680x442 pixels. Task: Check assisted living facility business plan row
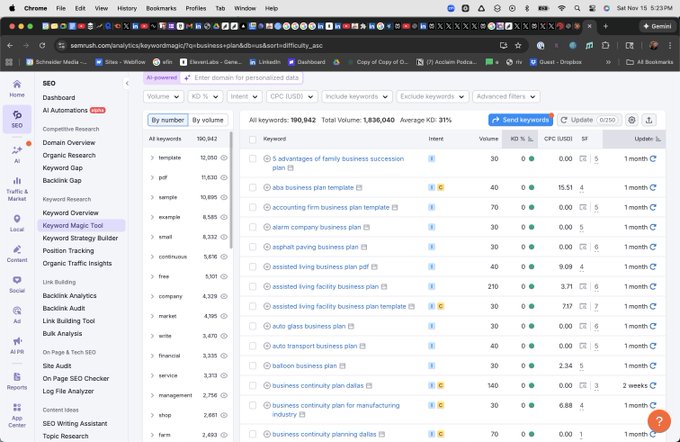252,286
